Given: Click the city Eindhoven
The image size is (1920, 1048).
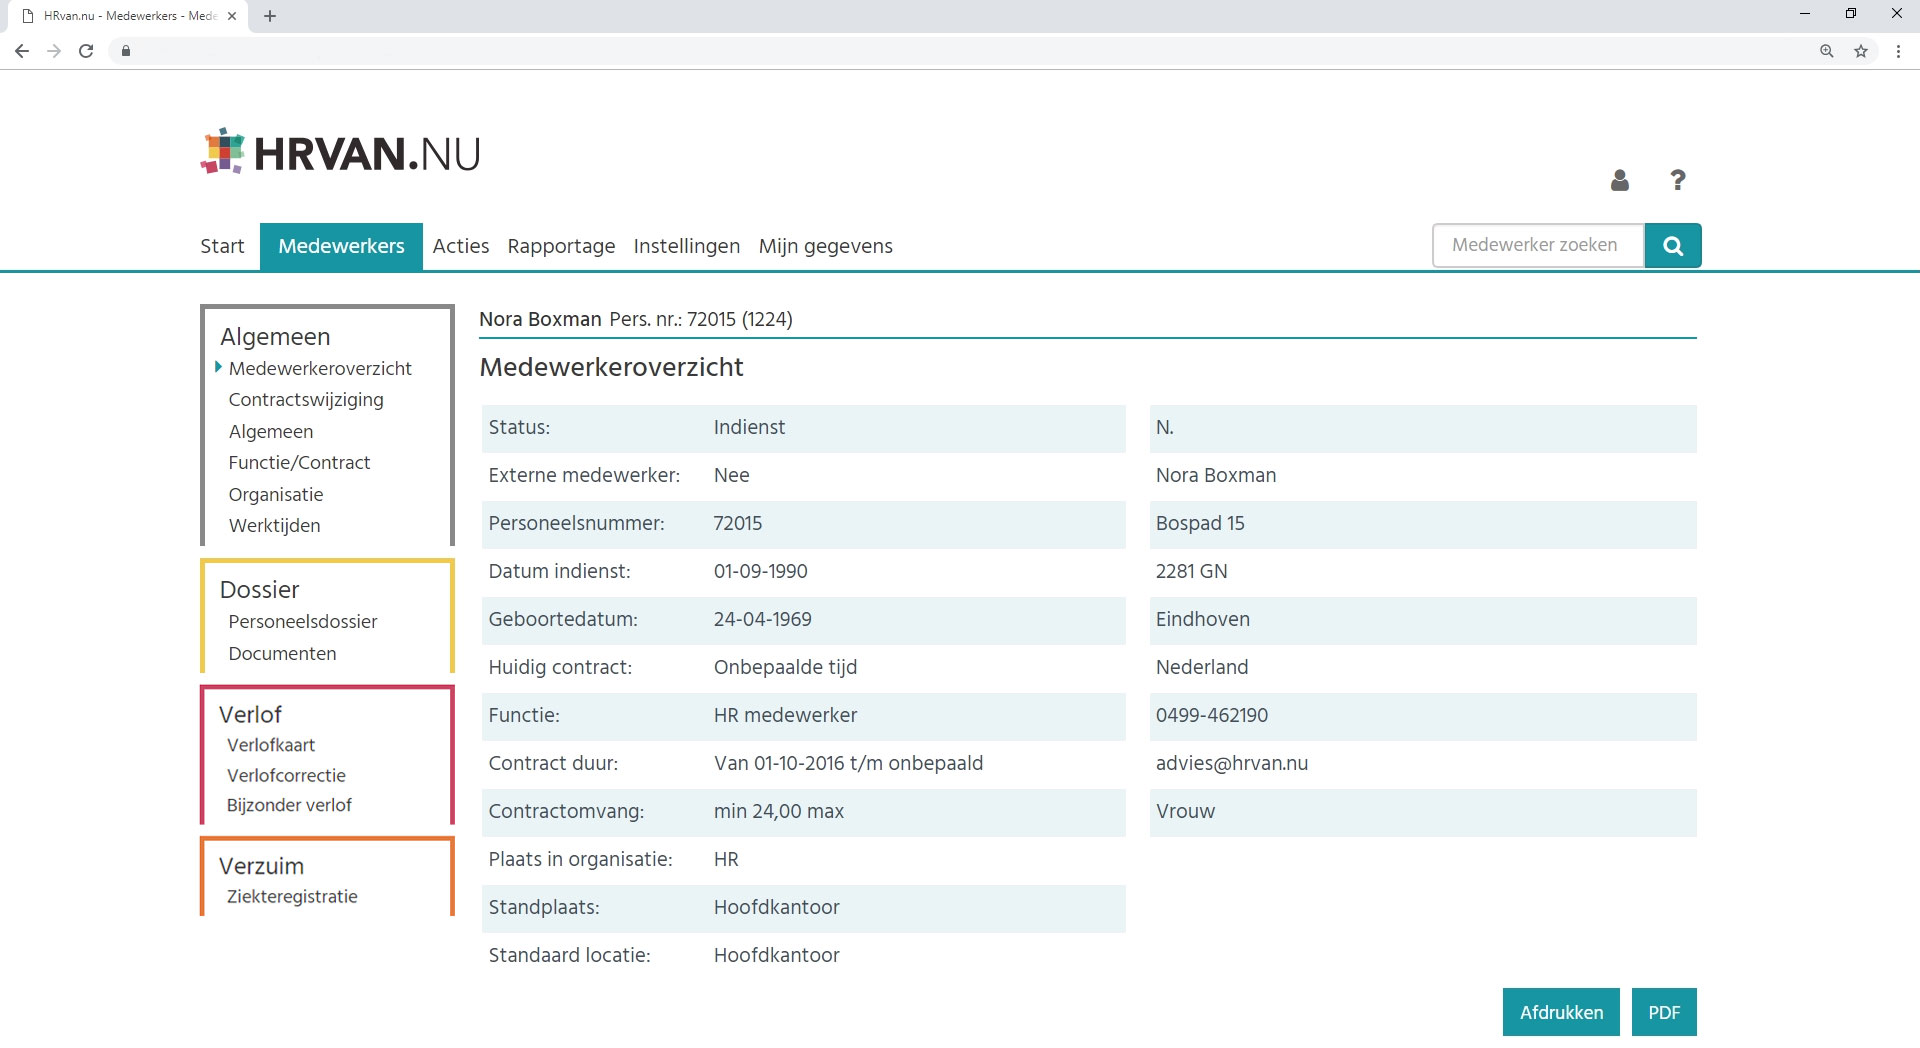Looking at the screenshot, I should click(x=1203, y=620).
